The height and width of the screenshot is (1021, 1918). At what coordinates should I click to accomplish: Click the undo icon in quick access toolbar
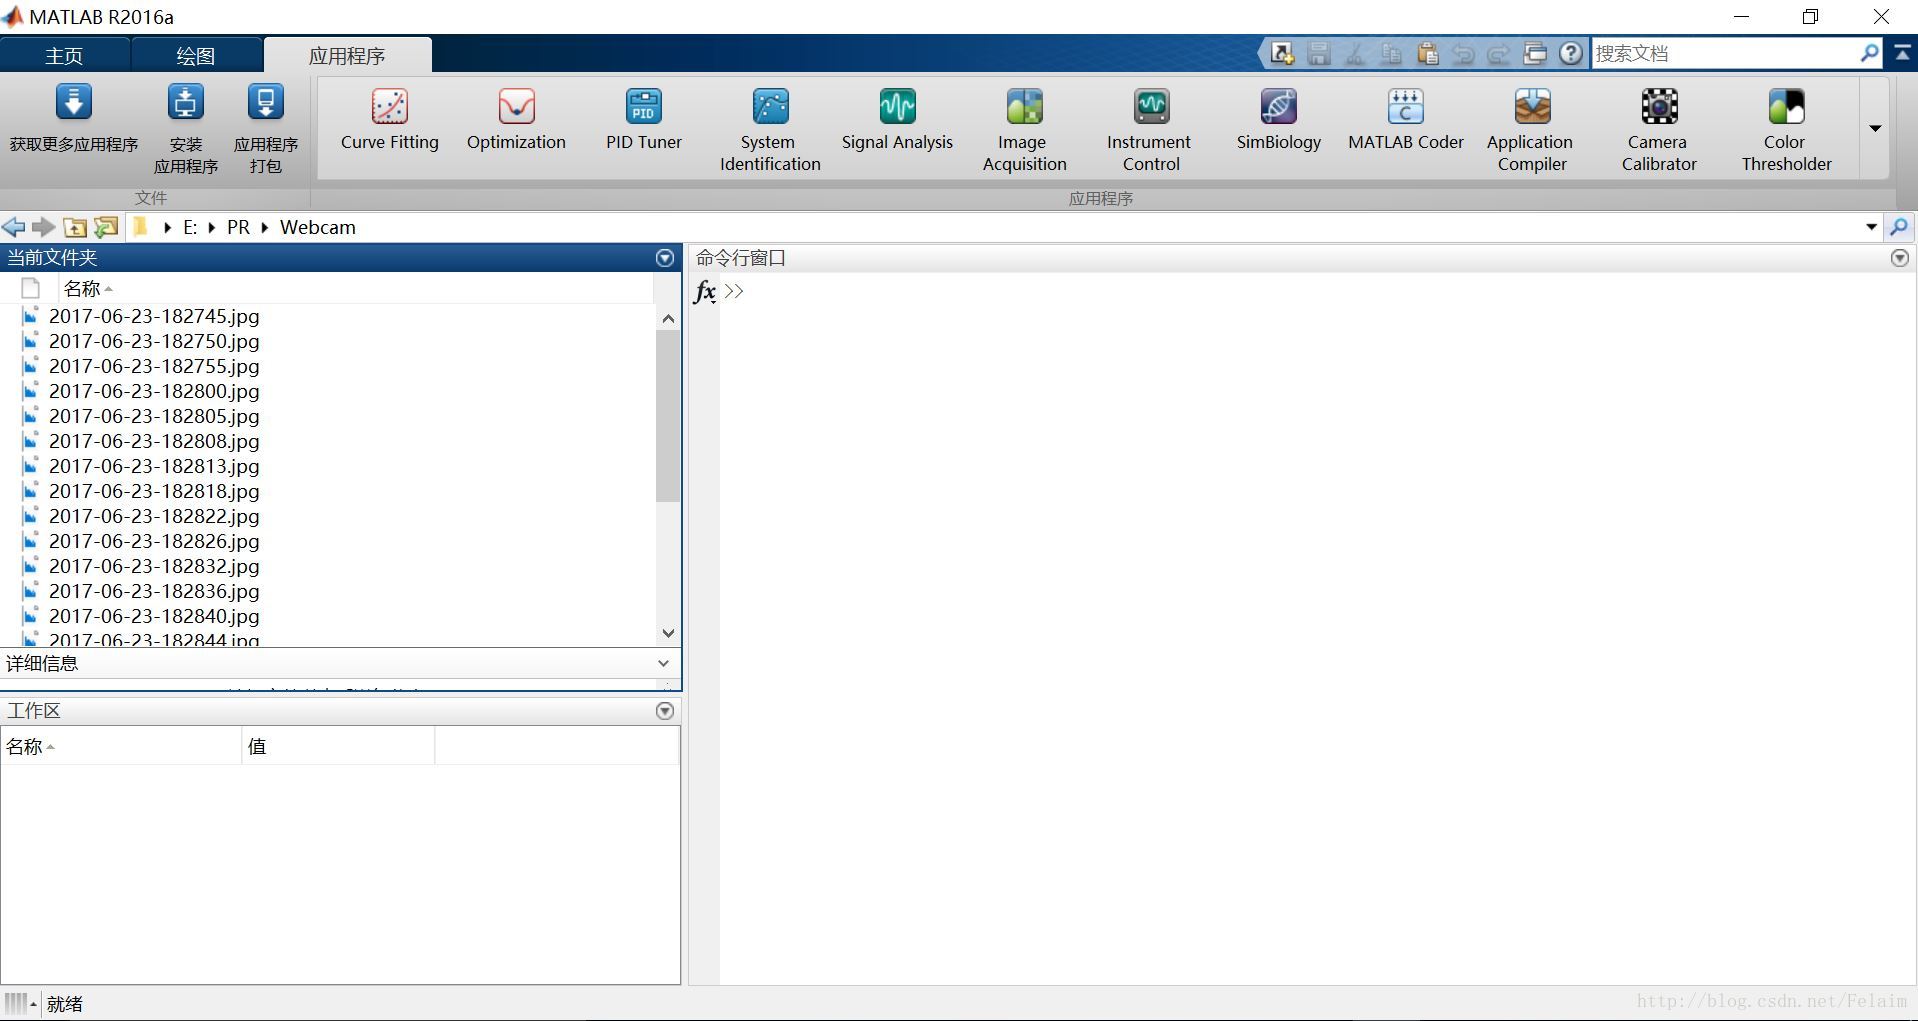(1463, 53)
